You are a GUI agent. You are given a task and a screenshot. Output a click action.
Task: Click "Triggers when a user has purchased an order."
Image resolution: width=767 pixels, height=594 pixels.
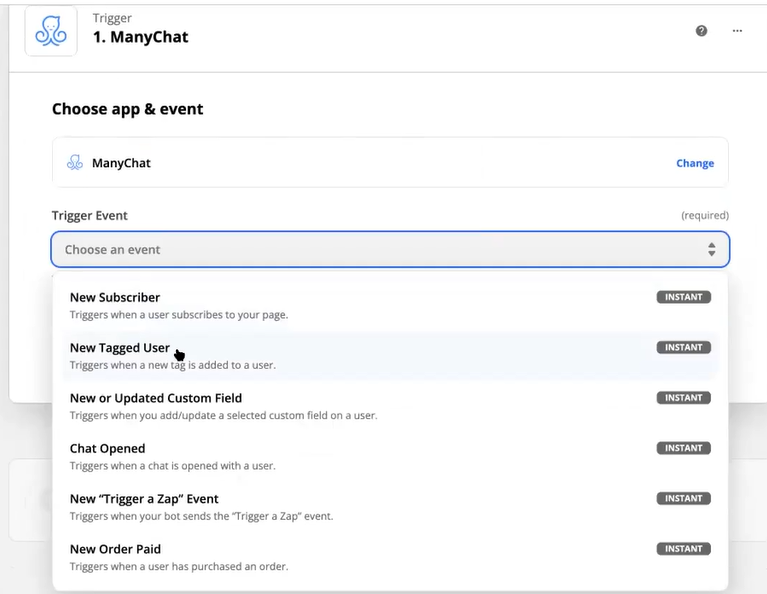179,567
